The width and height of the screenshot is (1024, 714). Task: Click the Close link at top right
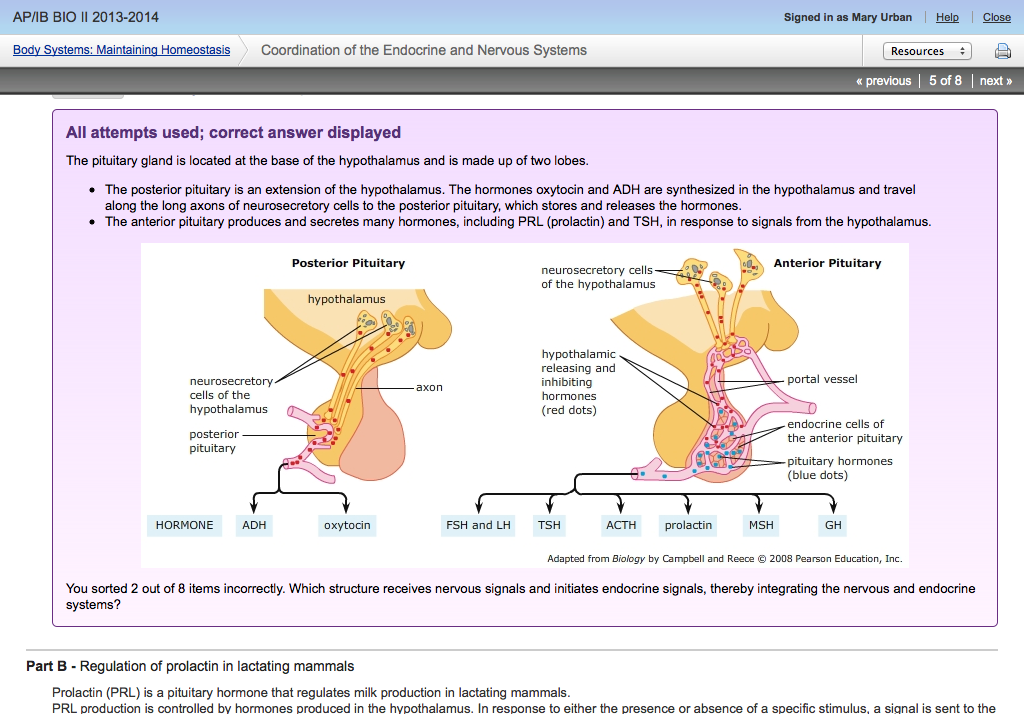tap(996, 17)
